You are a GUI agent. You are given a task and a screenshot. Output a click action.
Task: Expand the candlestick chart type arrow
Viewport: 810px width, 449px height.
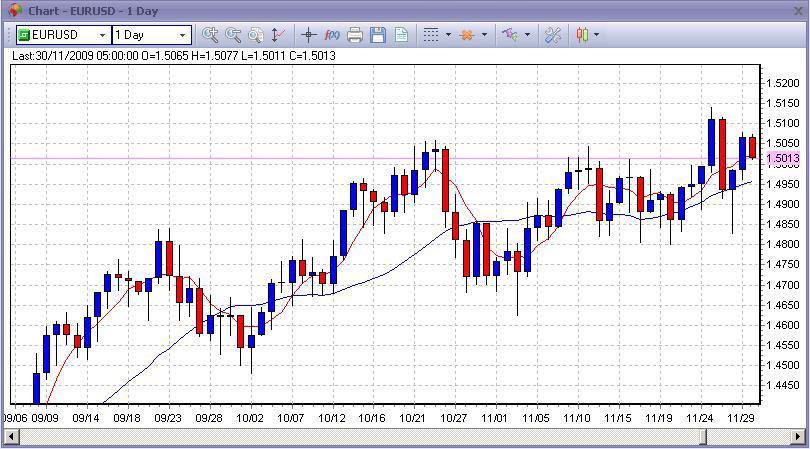tap(597, 35)
